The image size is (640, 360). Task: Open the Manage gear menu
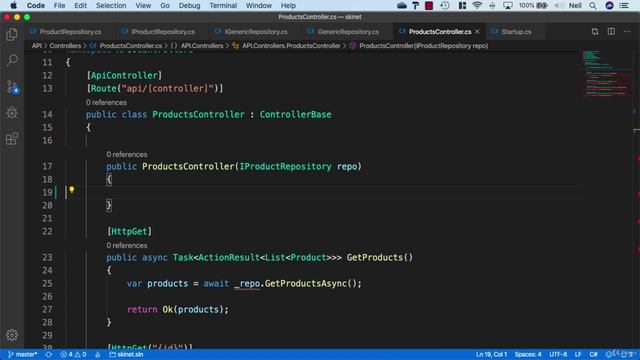pos(12,335)
